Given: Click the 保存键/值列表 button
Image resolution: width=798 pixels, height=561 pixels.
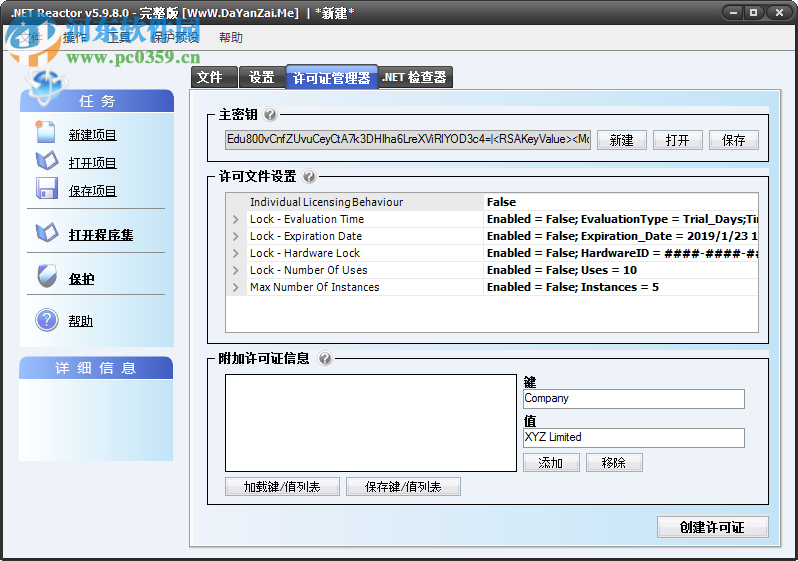Looking at the screenshot, I should (x=403, y=487).
